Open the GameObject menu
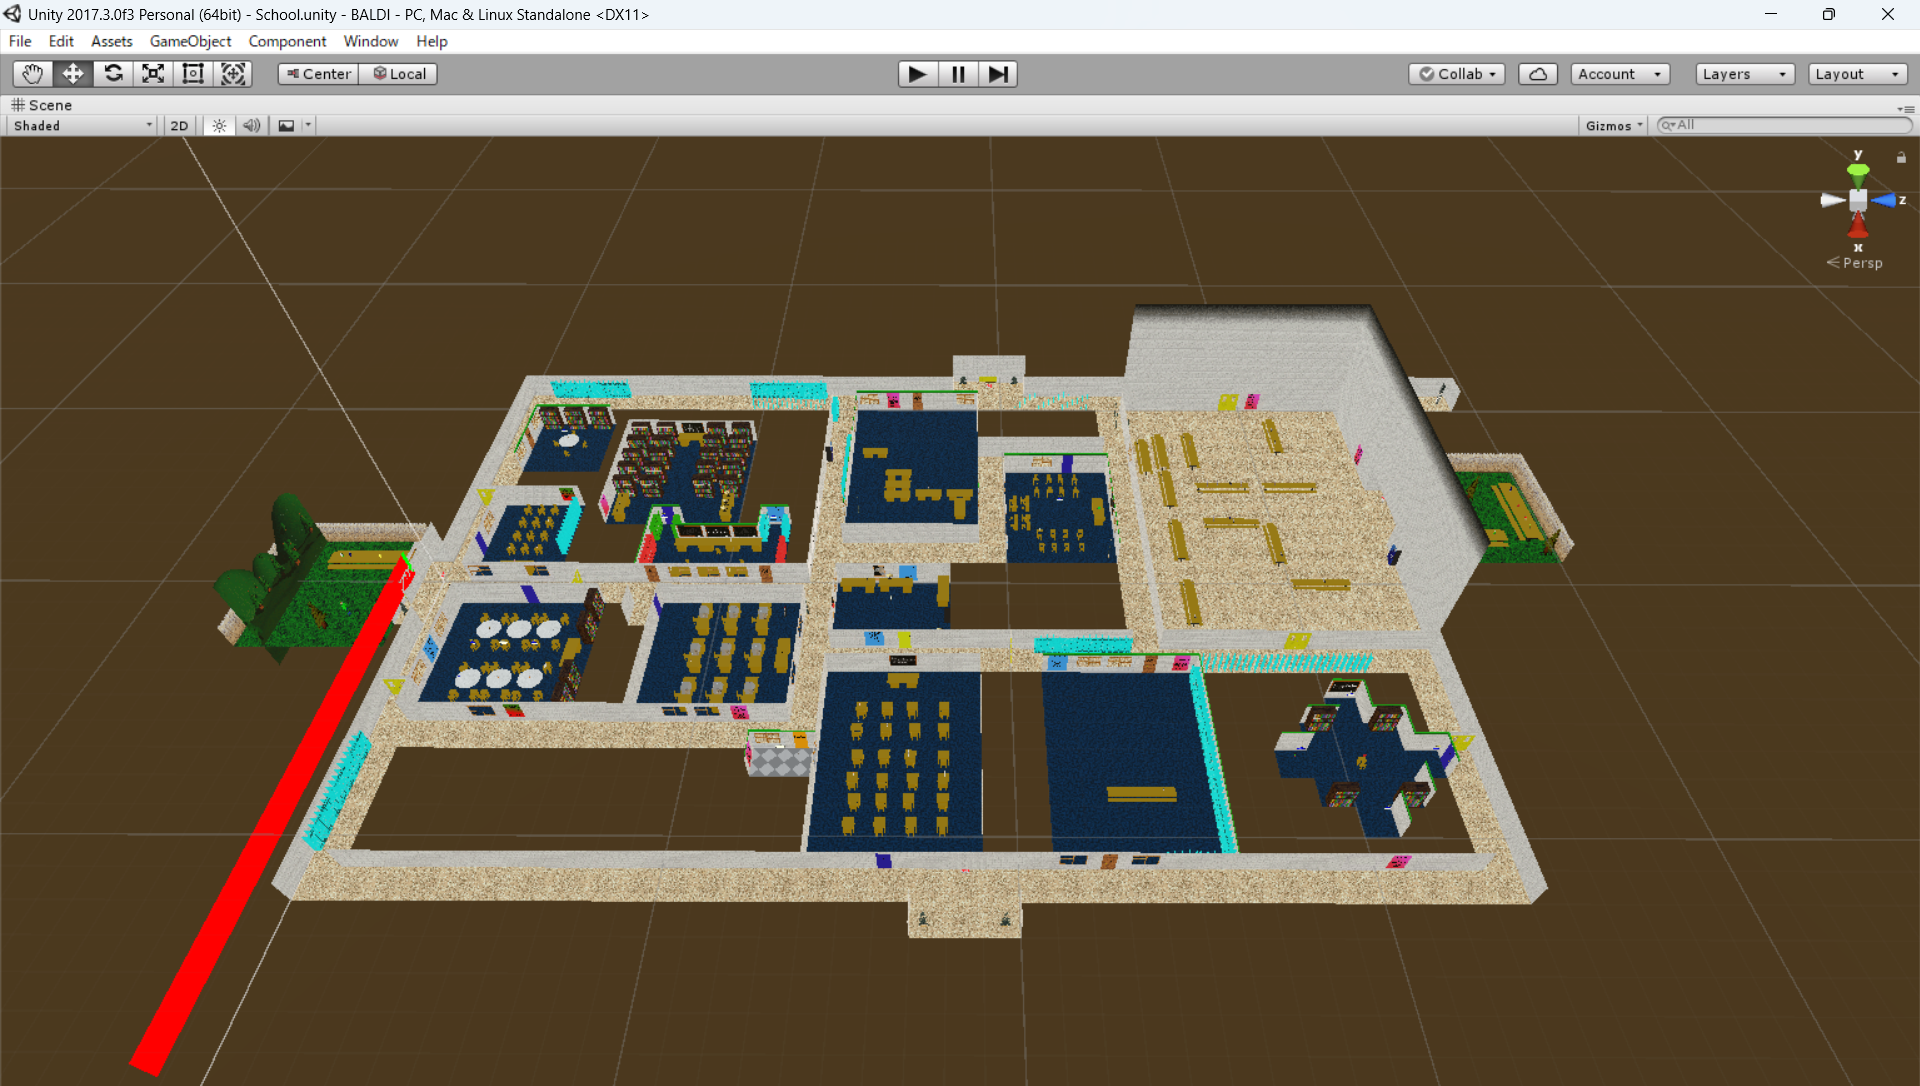Screen dimensions: 1920x1086 click(x=190, y=41)
